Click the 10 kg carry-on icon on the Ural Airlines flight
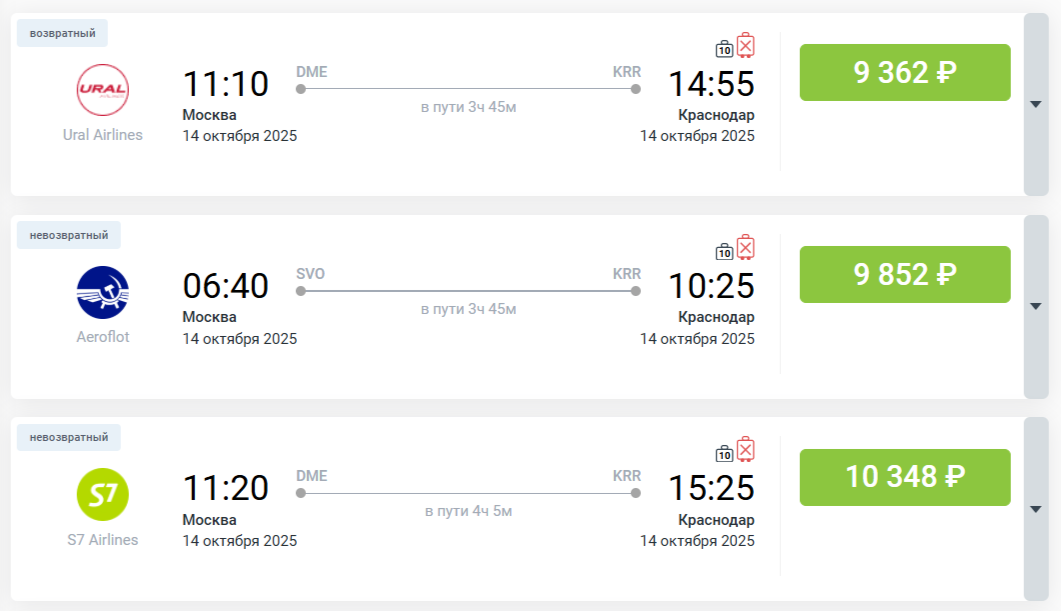Viewport: 1061px width, 611px height. coord(725,48)
